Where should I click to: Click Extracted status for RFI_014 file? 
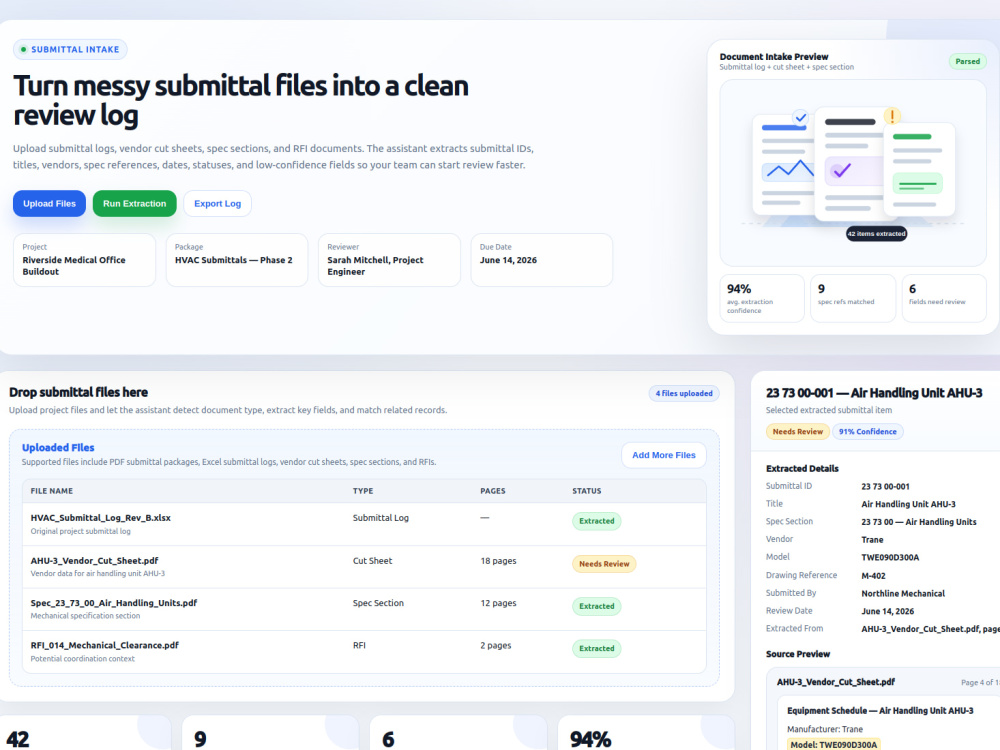click(x=596, y=649)
